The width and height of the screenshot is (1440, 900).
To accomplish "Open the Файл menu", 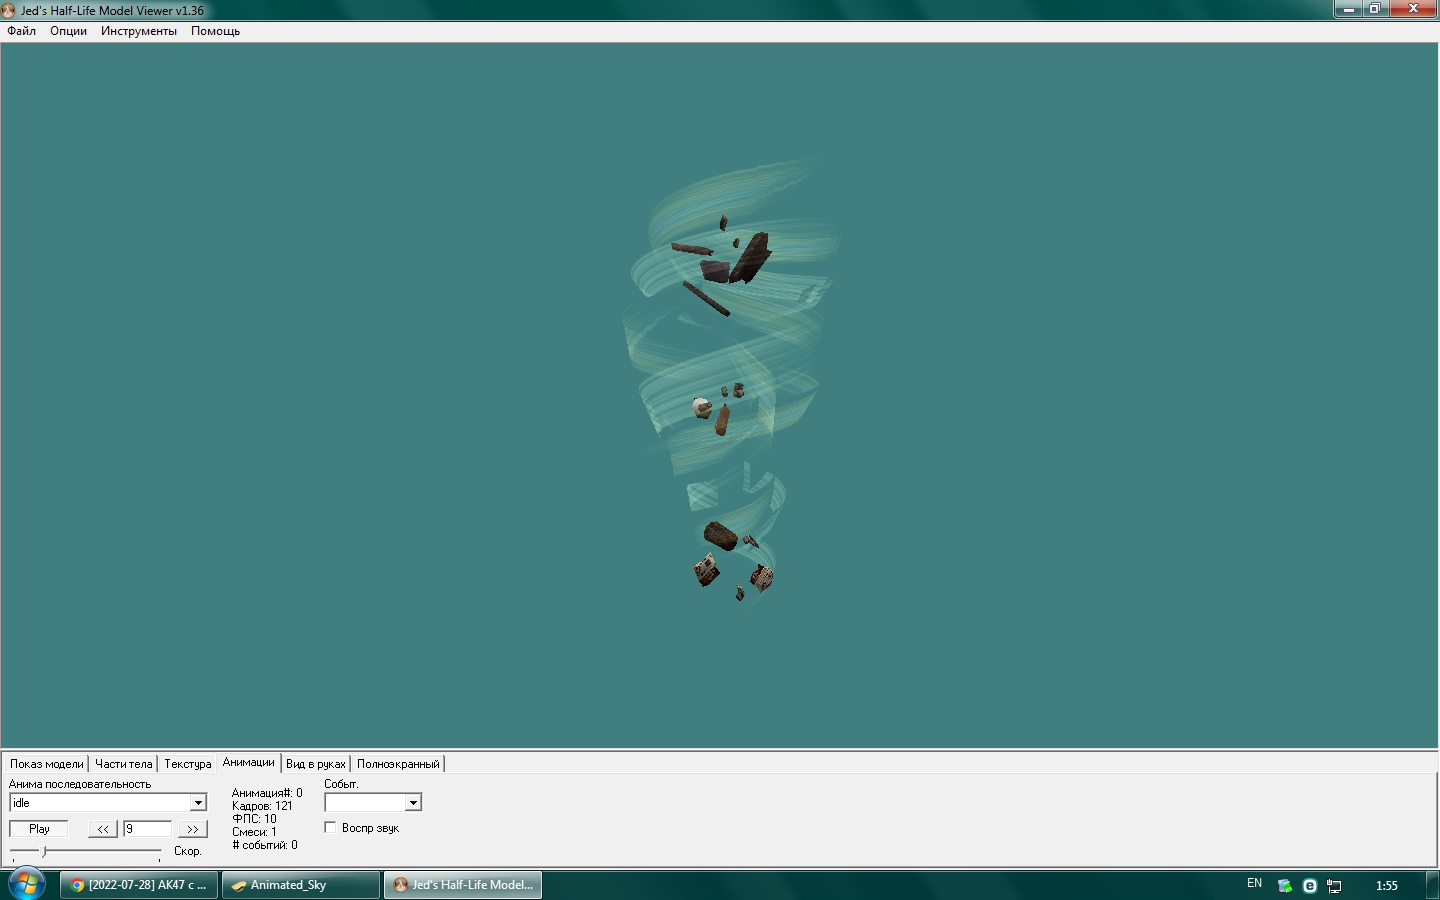I will [21, 31].
